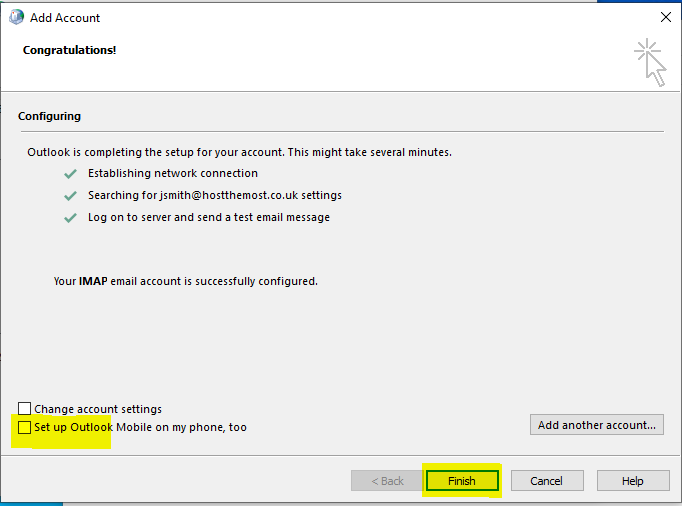This screenshot has width=682, height=506.
Task: Tick Set up Outlook Mobile on my phone
Action: [x=25, y=427]
